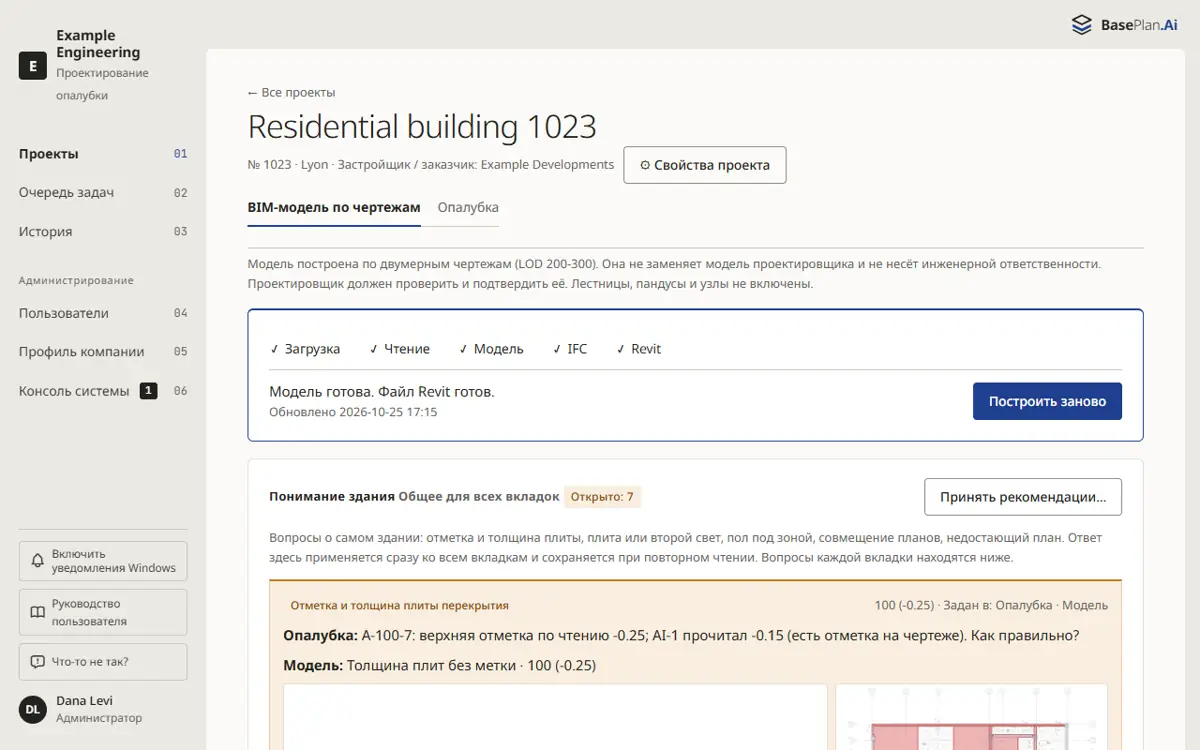1200x750 pixels.
Task: Select the Чтение step
Action: 400,349
